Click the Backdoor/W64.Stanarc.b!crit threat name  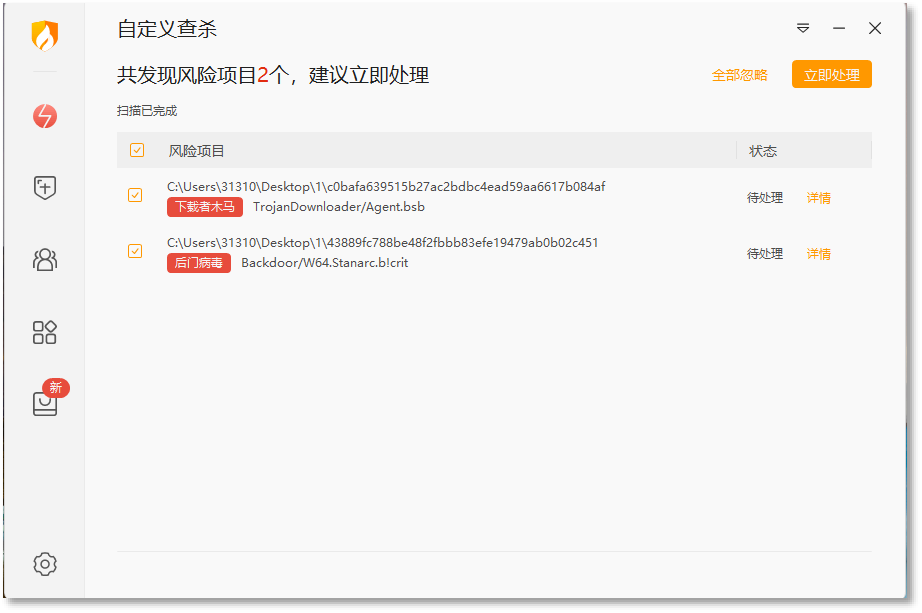pyautogui.click(x=325, y=263)
